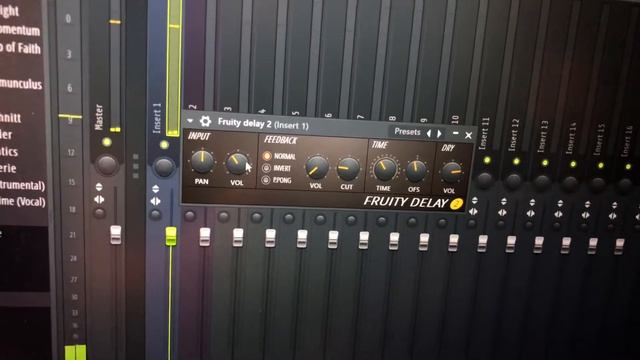Image resolution: width=640 pixels, height=360 pixels.
Task: Click the green Insert 1 volume fader
Action: [171, 237]
